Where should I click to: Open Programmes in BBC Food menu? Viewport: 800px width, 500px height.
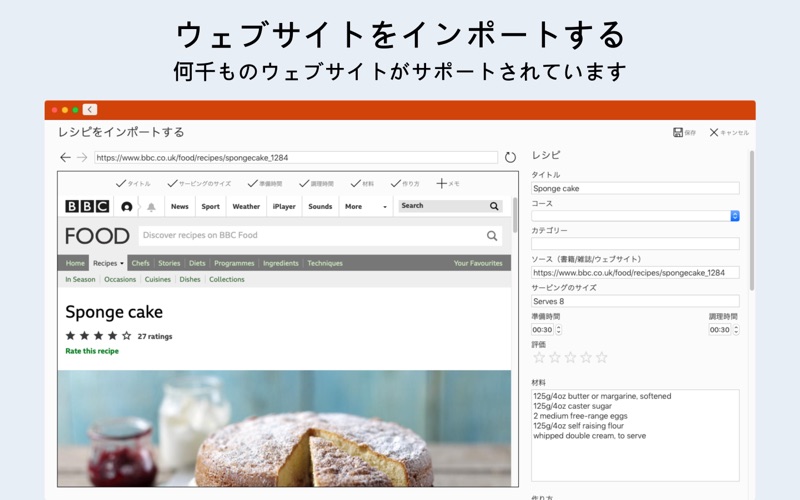234,263
